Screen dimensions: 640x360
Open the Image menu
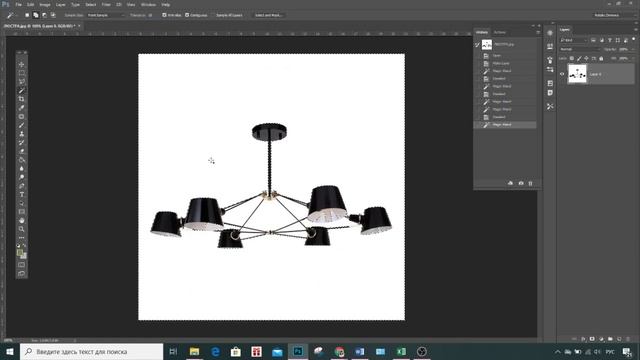coord(45,4)
